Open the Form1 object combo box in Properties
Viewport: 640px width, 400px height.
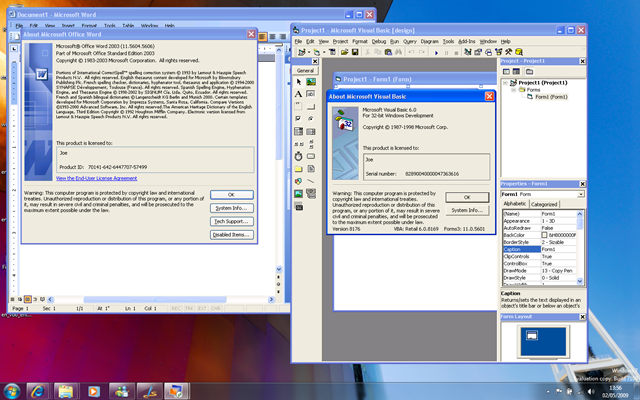coord(542,194)
